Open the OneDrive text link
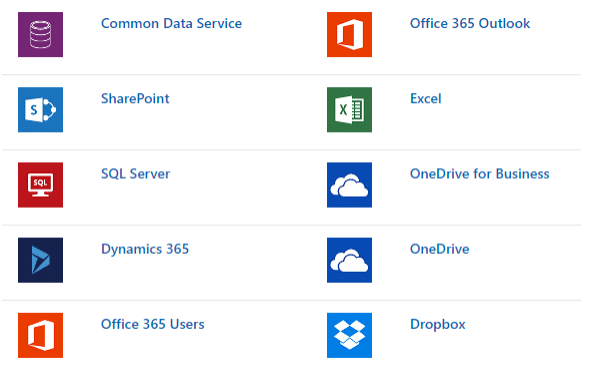 pos(439,249)
